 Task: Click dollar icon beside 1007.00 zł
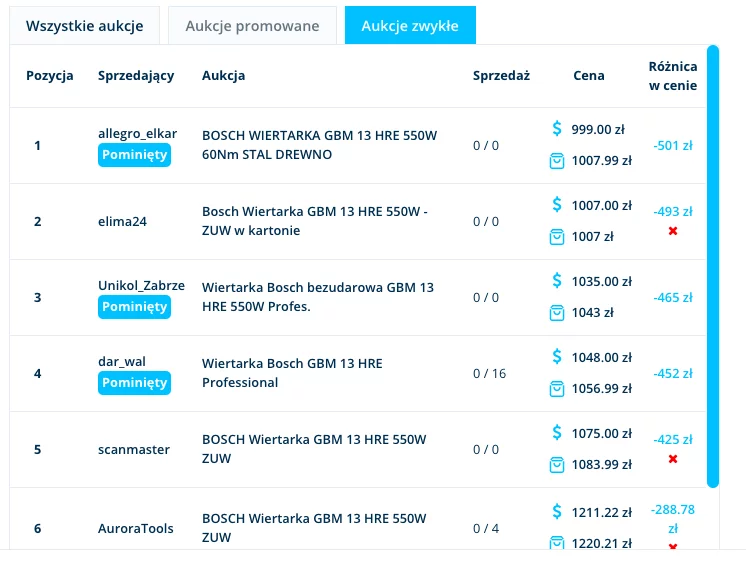click(x=557, y=205)
